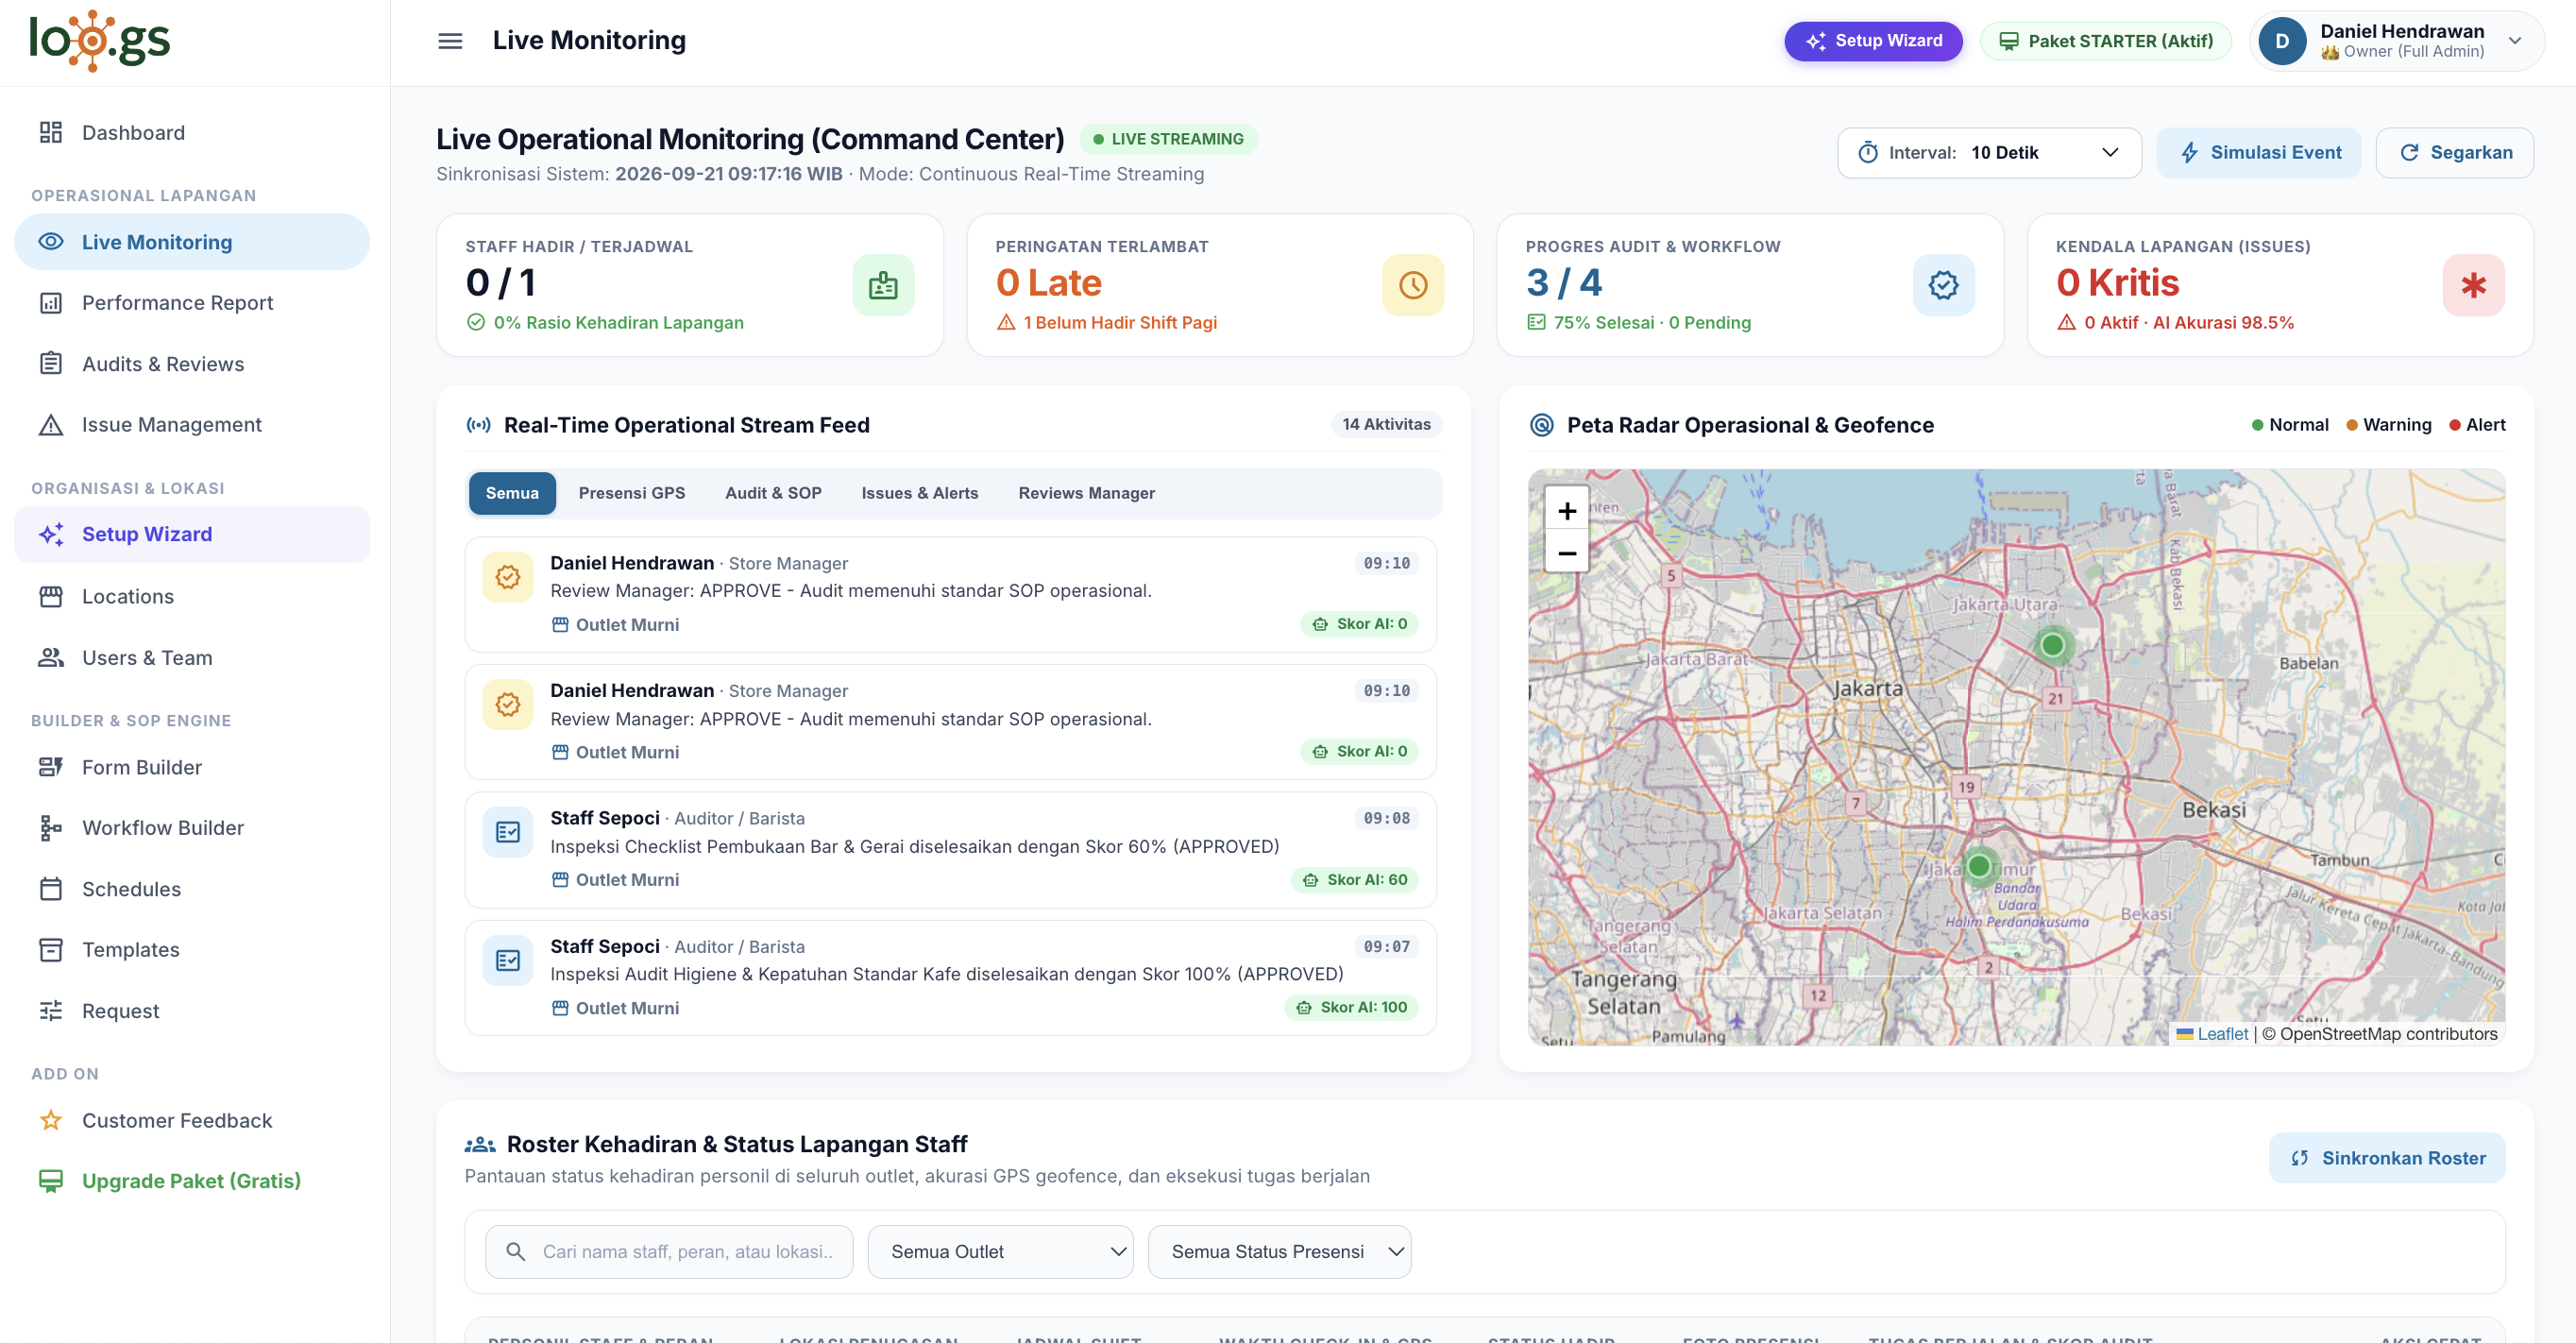
Task: Zoom out on the radar map
Action: pos(1567,553)
